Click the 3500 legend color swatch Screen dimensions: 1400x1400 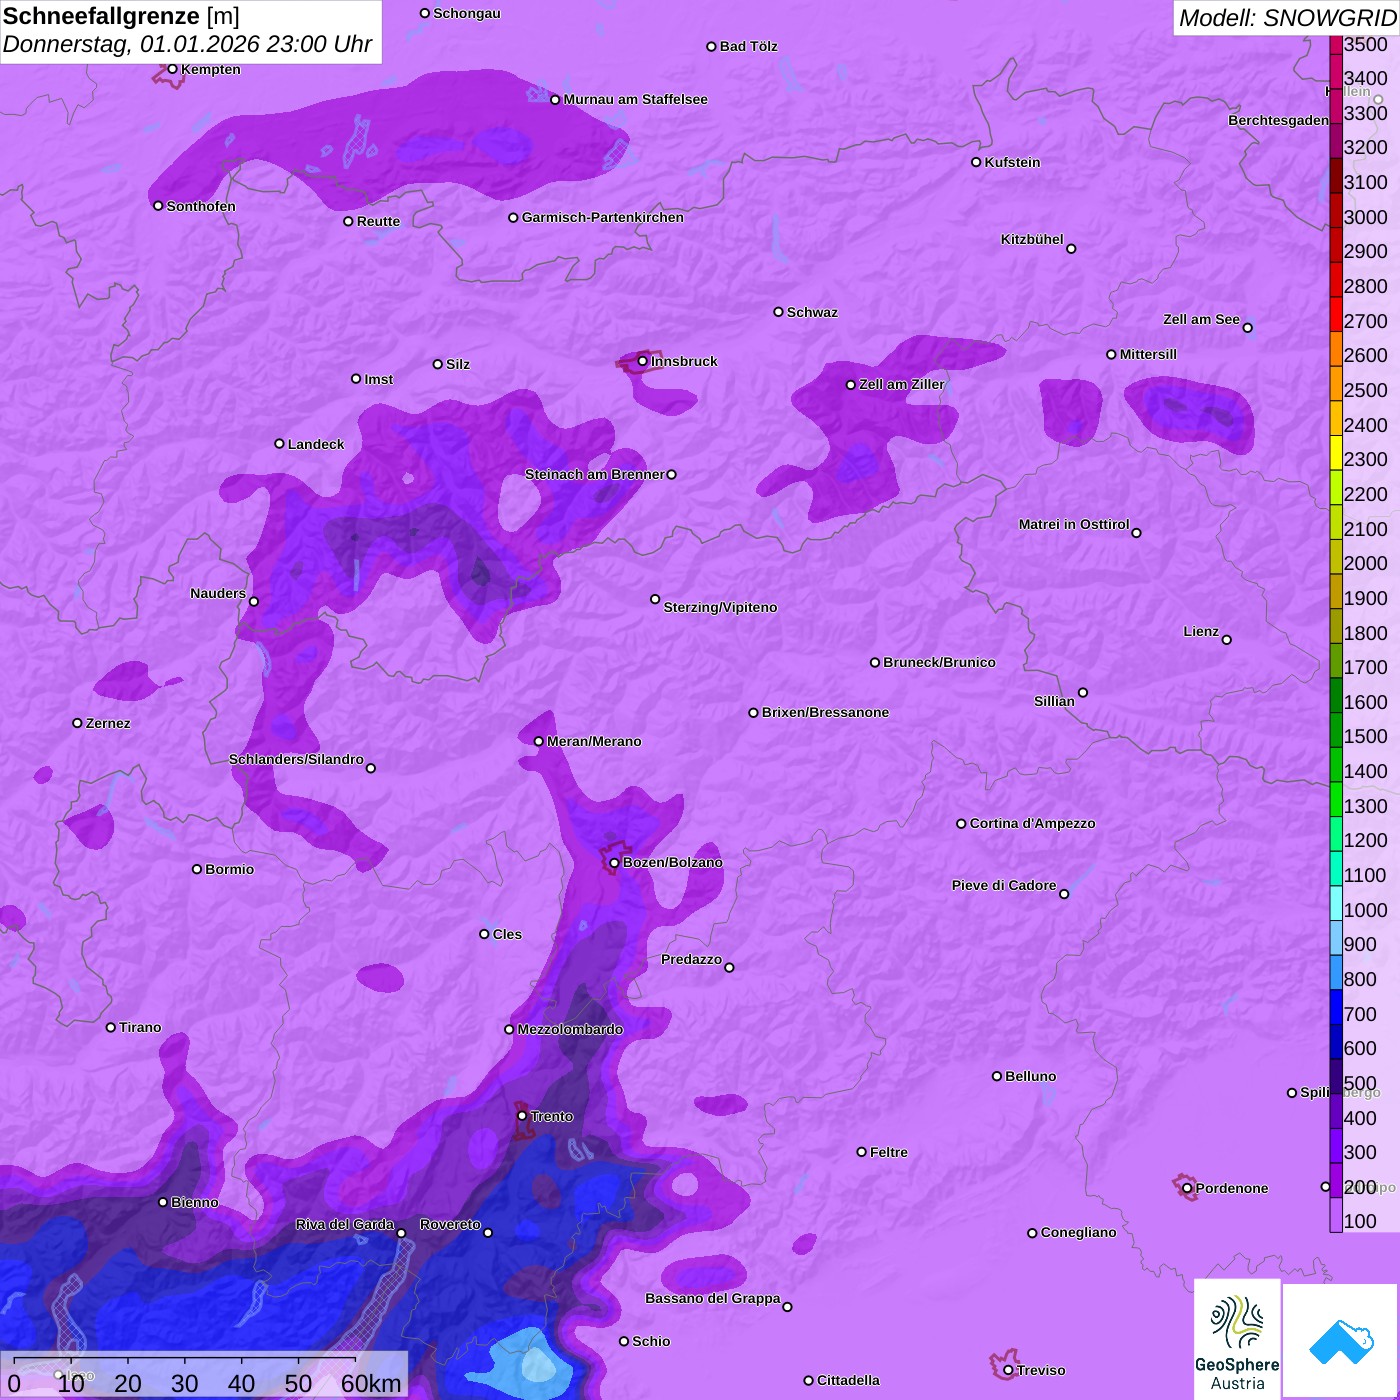click(x=1336, y=44)
